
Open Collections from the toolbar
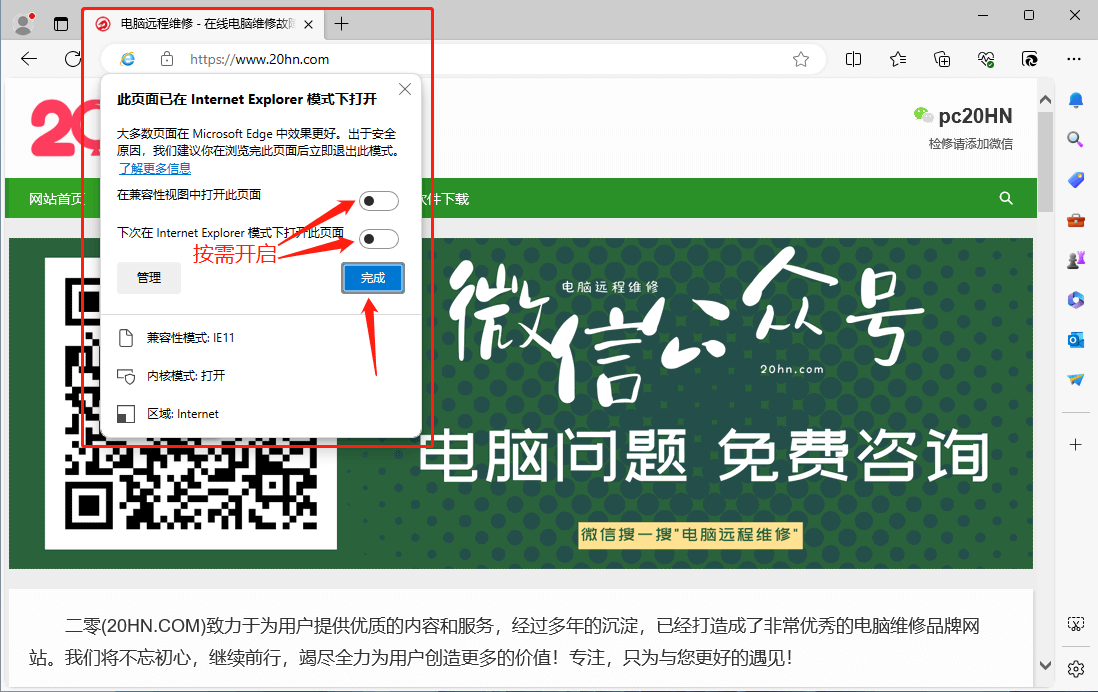(942, 59)
